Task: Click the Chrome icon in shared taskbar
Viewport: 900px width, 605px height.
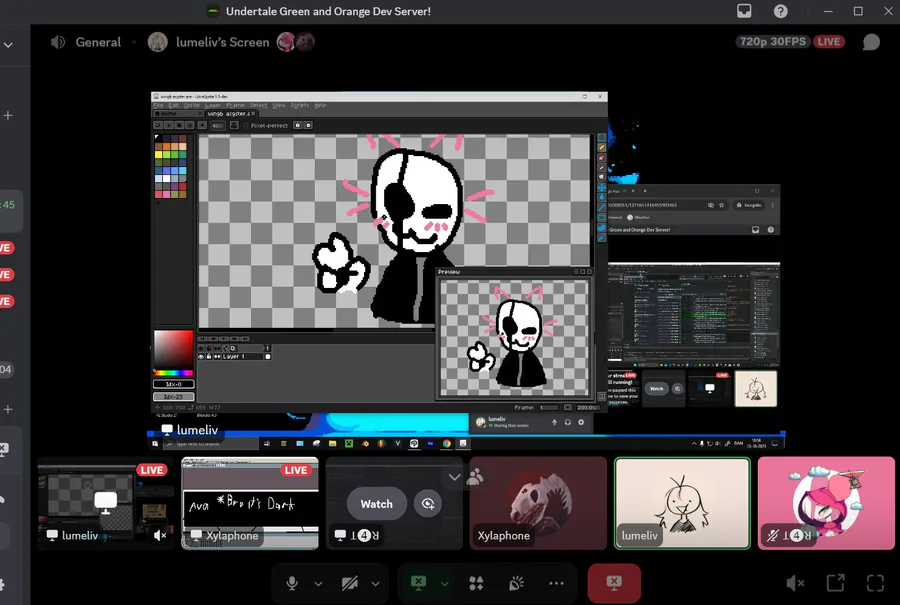Action: tap(447, 444)
